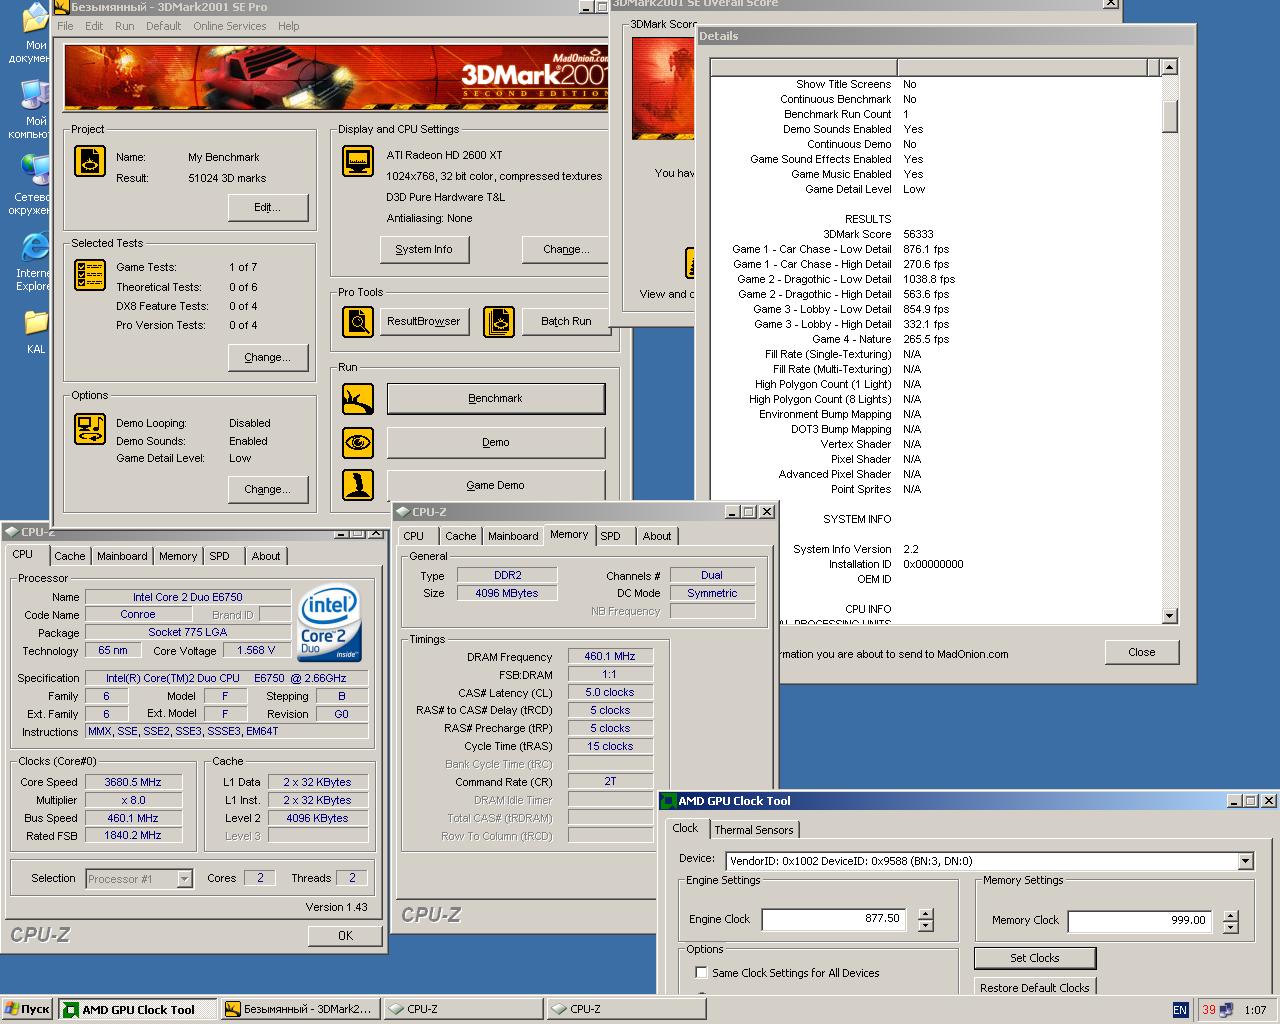Click the Intel Core 2 Duo logo
The height and width of the screenshot is (1024, 1280).
[328, 625]
